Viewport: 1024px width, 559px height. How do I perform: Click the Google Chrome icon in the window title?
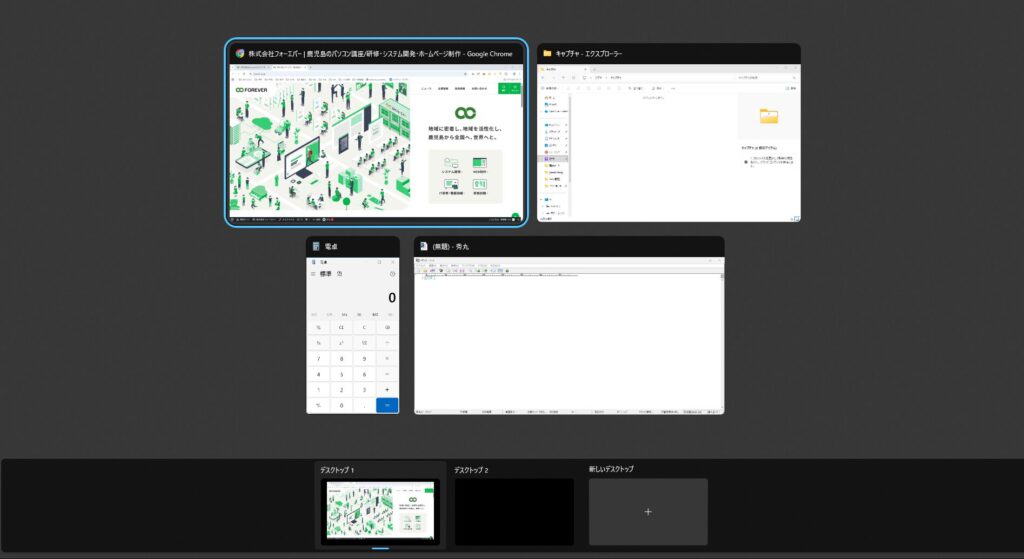pos(240,53)
